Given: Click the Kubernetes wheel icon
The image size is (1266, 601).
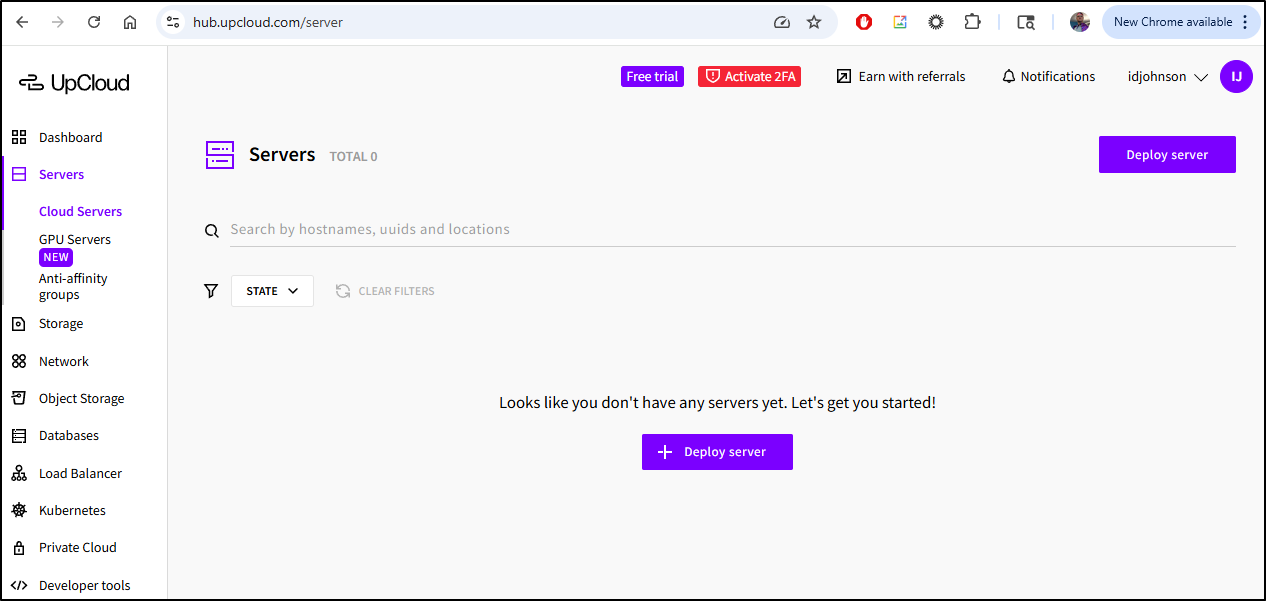Looking at the screenshot, I should [x=19, y=511].
